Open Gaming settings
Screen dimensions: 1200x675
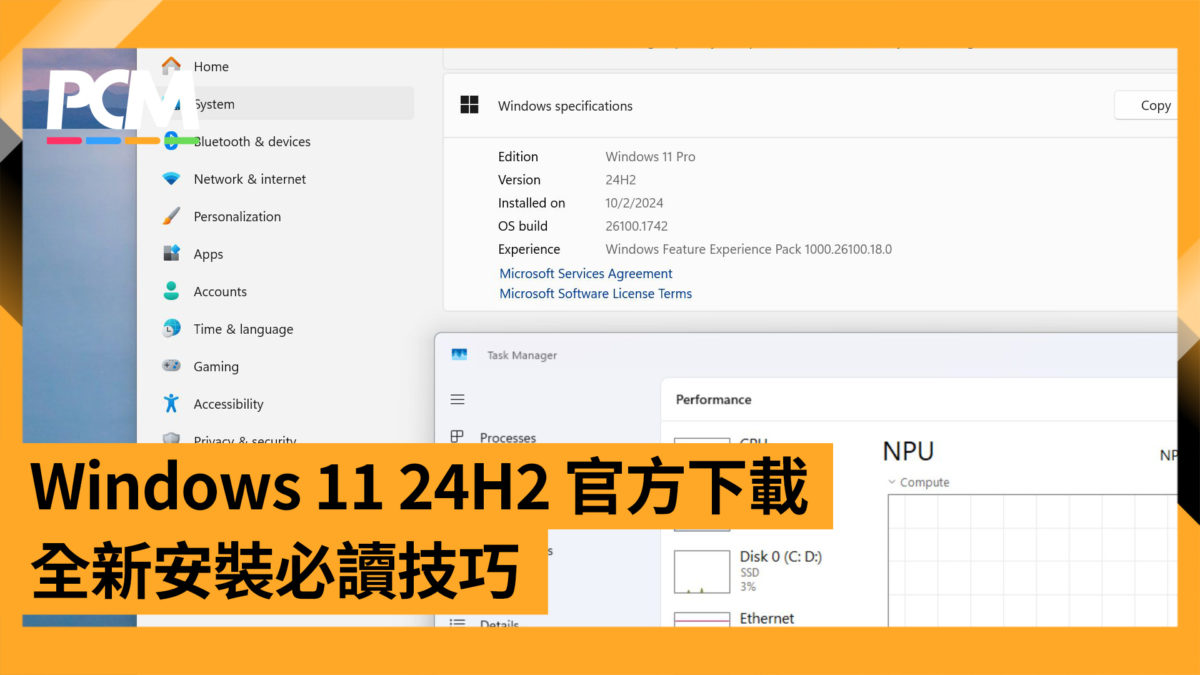click(215, 366)
